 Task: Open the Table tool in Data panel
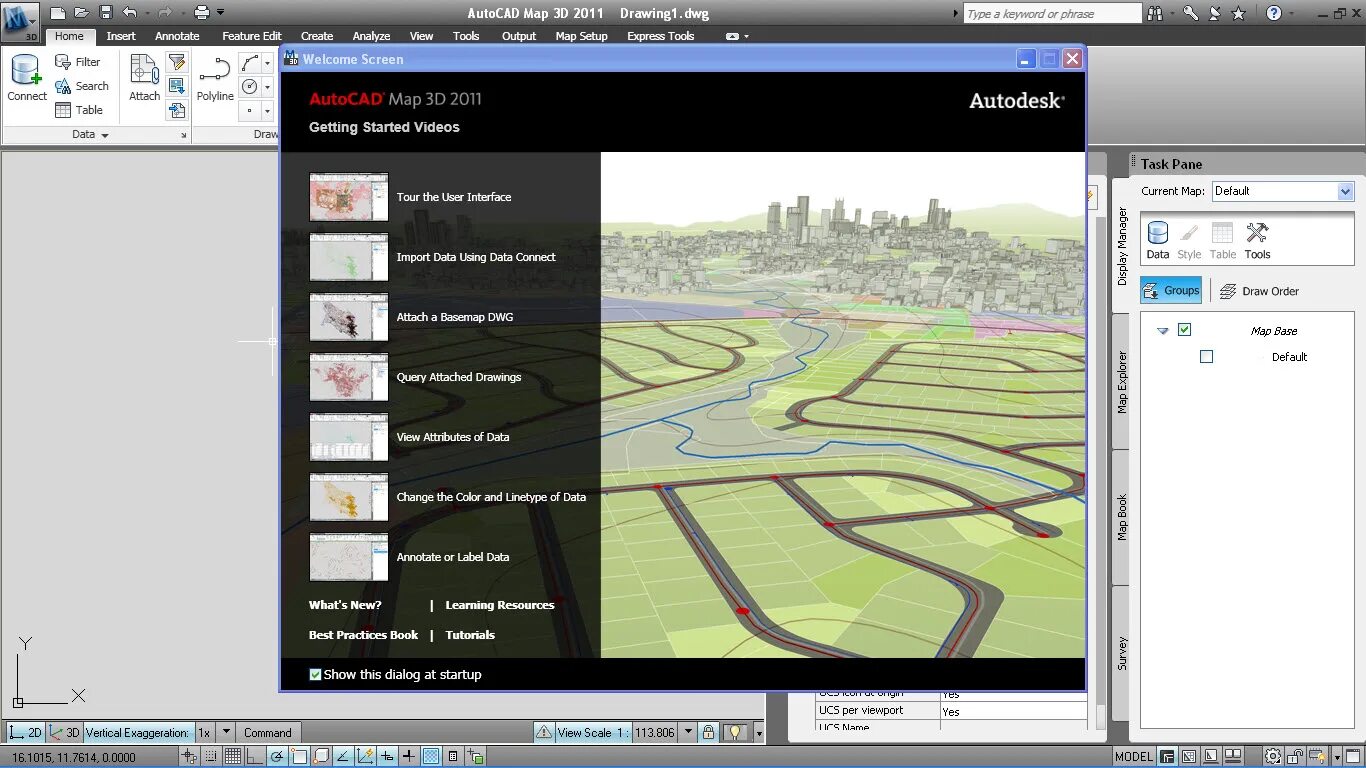tap(78, 110)
